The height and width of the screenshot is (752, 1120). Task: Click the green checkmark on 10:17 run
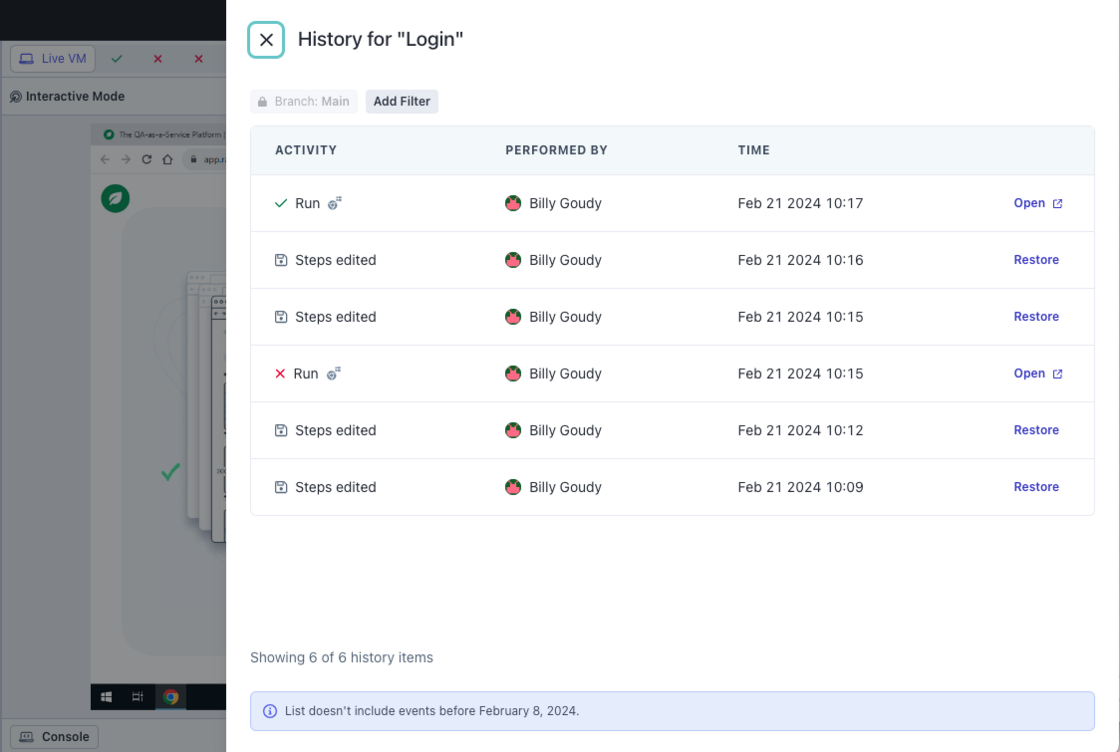[x=281, y=203]
